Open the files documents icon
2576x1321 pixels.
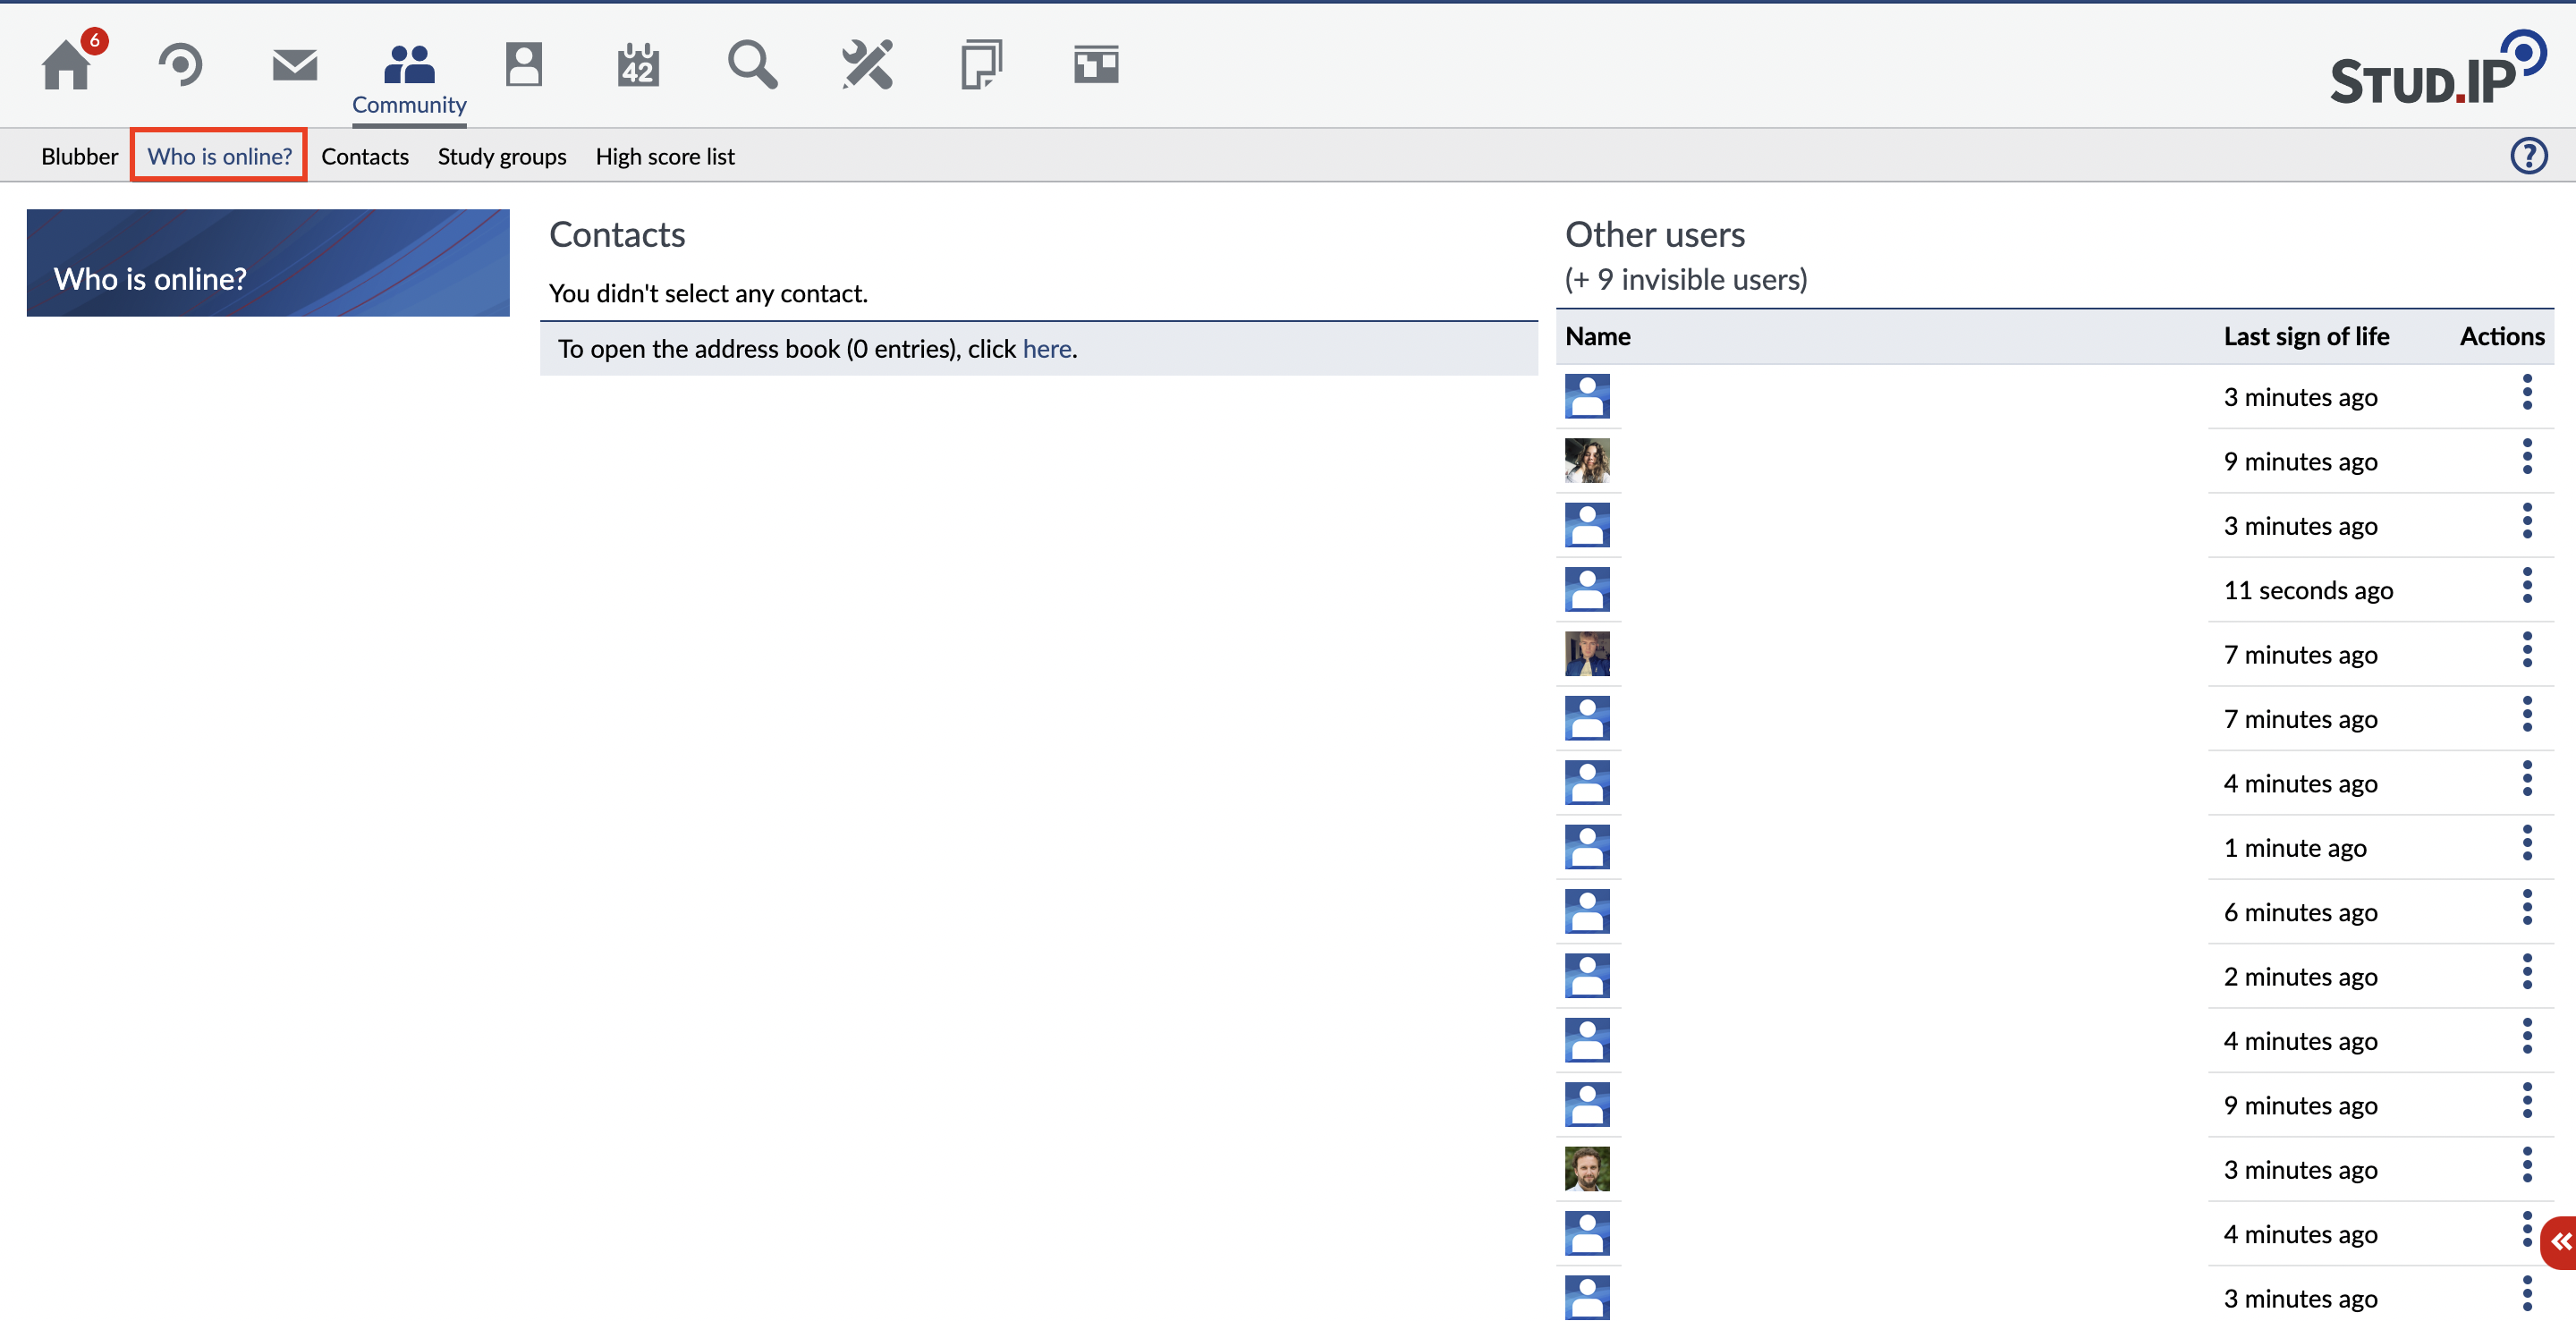981,66
